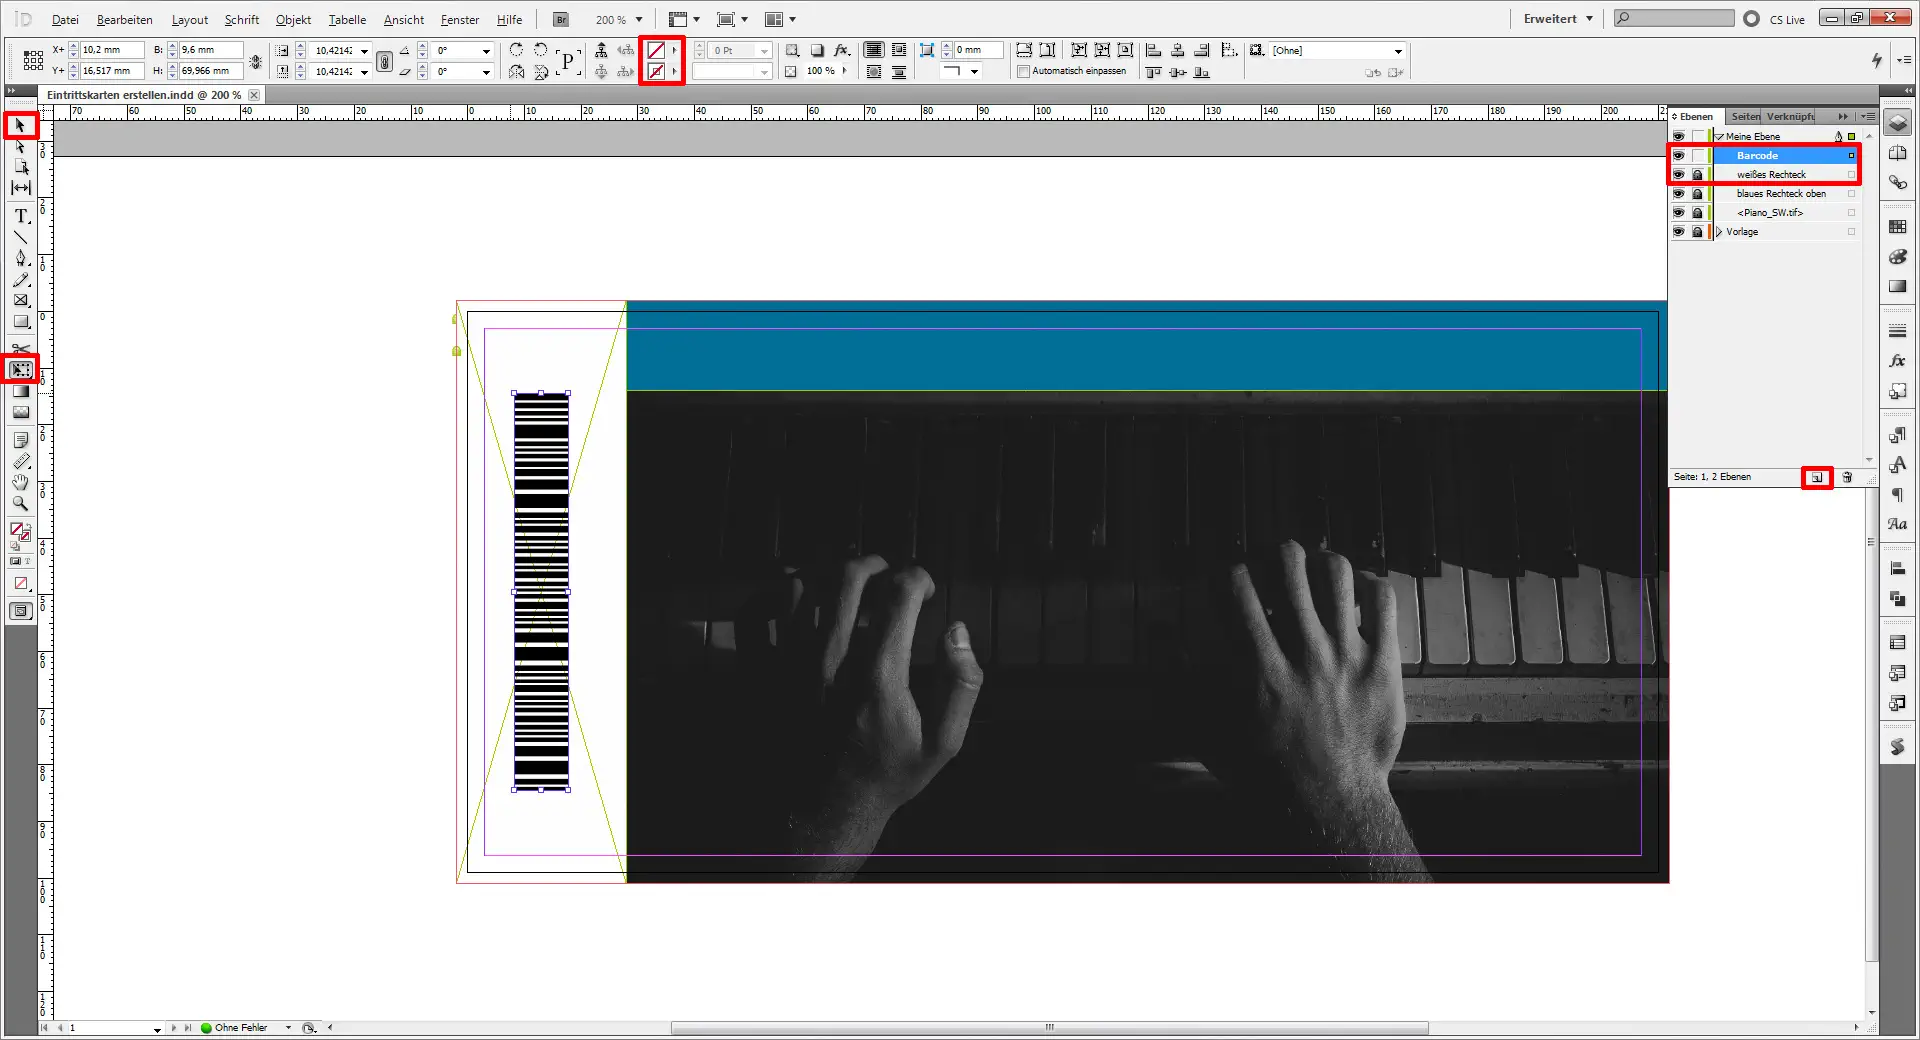Viewport: 1920px width, 1040px height.
Task: Select the Schere (scissors) tool
Action: point(19,349)
